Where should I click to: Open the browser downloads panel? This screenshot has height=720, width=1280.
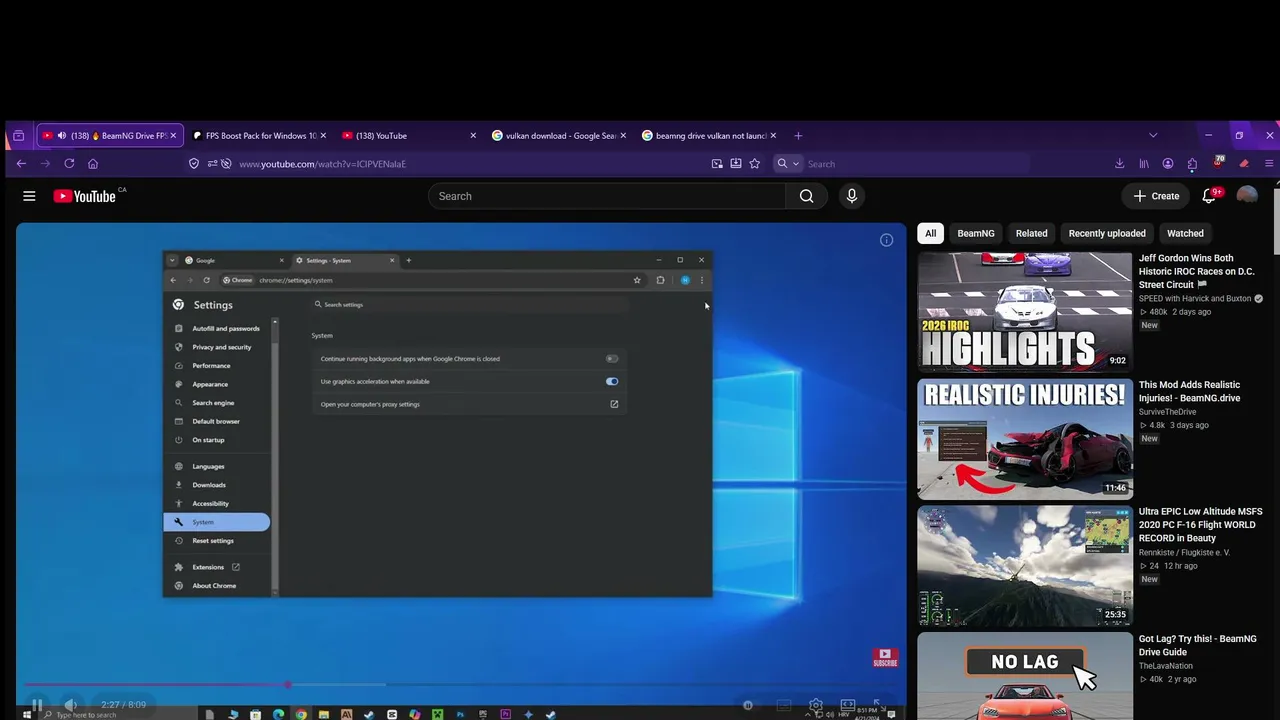[x=1119, y=164]
